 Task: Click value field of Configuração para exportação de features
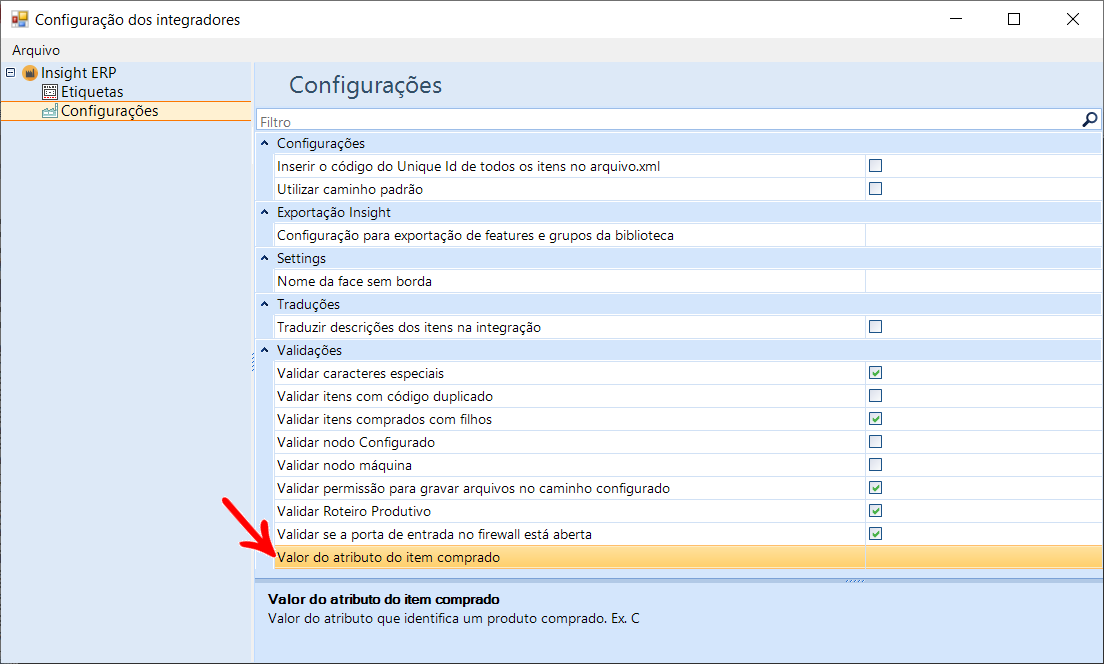click(984, 235)
